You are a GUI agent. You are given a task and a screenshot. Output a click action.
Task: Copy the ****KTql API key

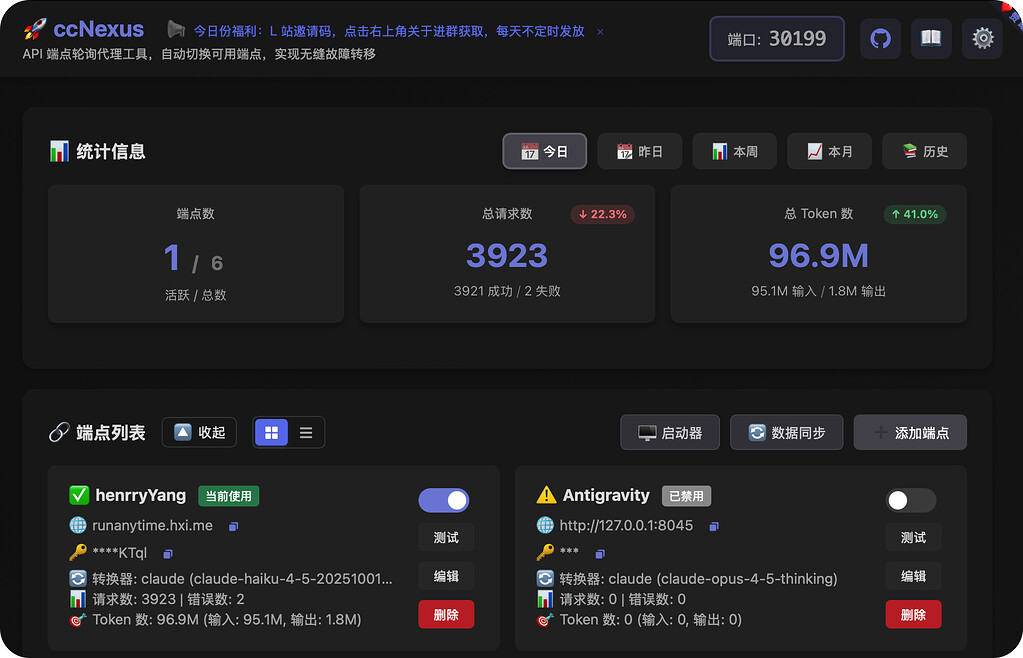(x=168, y=554)
